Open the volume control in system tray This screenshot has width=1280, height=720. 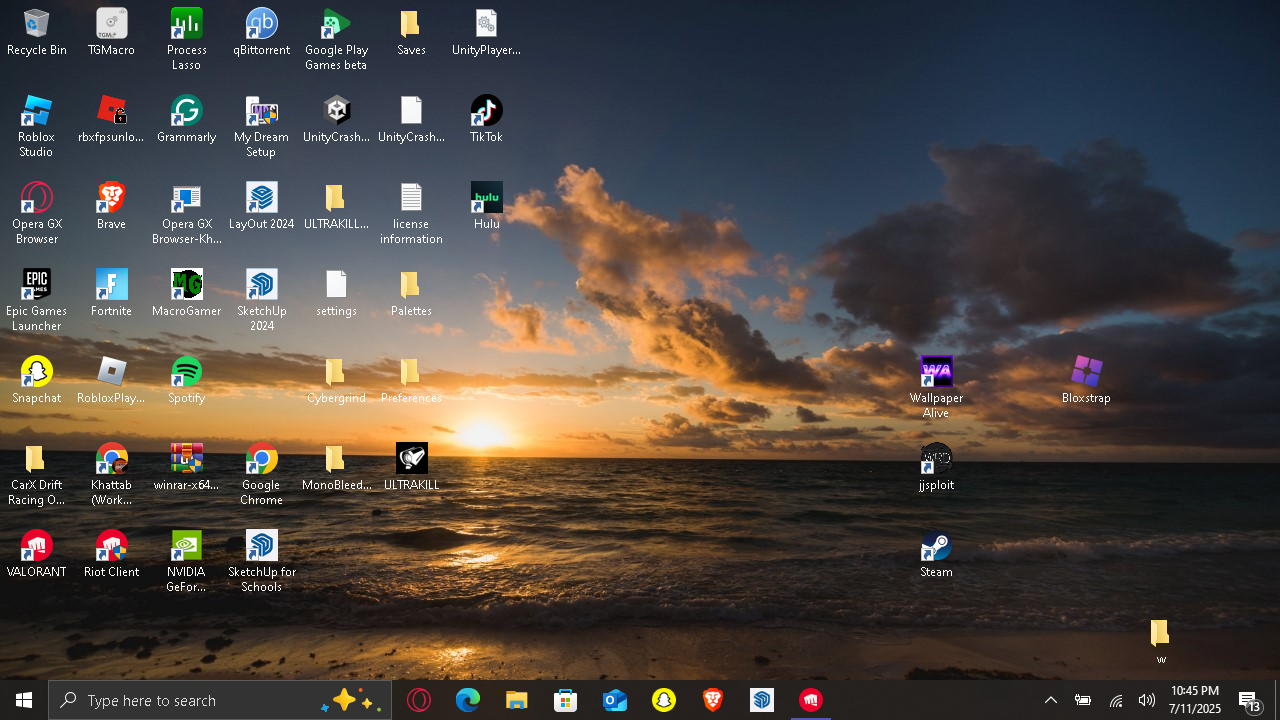1147,700
